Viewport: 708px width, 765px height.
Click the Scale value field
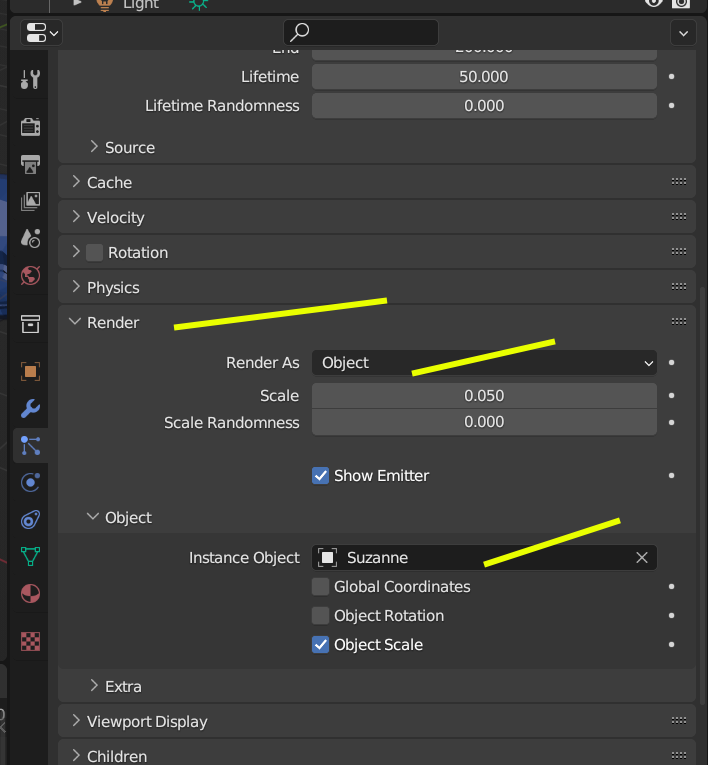click(x=484, y=396)
